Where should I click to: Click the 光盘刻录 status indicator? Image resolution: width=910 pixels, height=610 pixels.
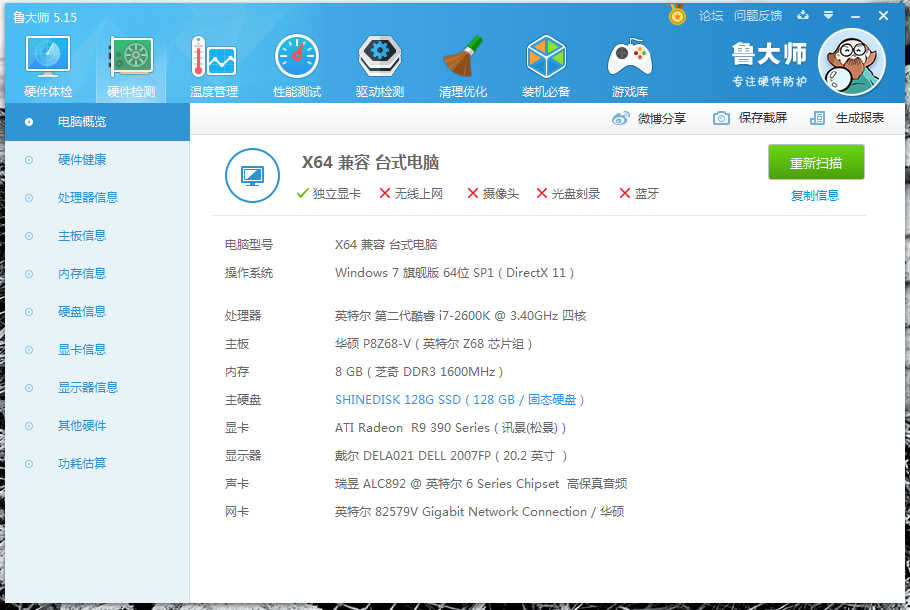[568, 193]
